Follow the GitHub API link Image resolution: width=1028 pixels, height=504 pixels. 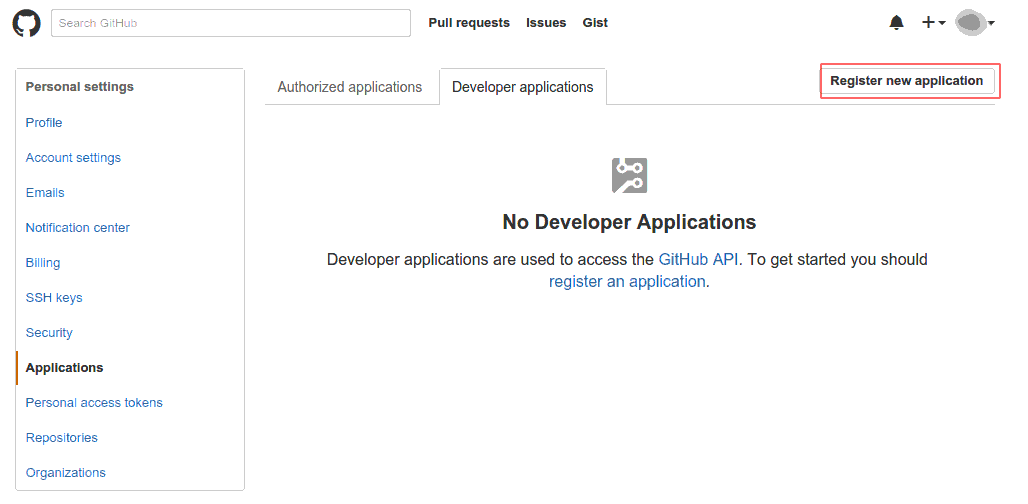698,259
